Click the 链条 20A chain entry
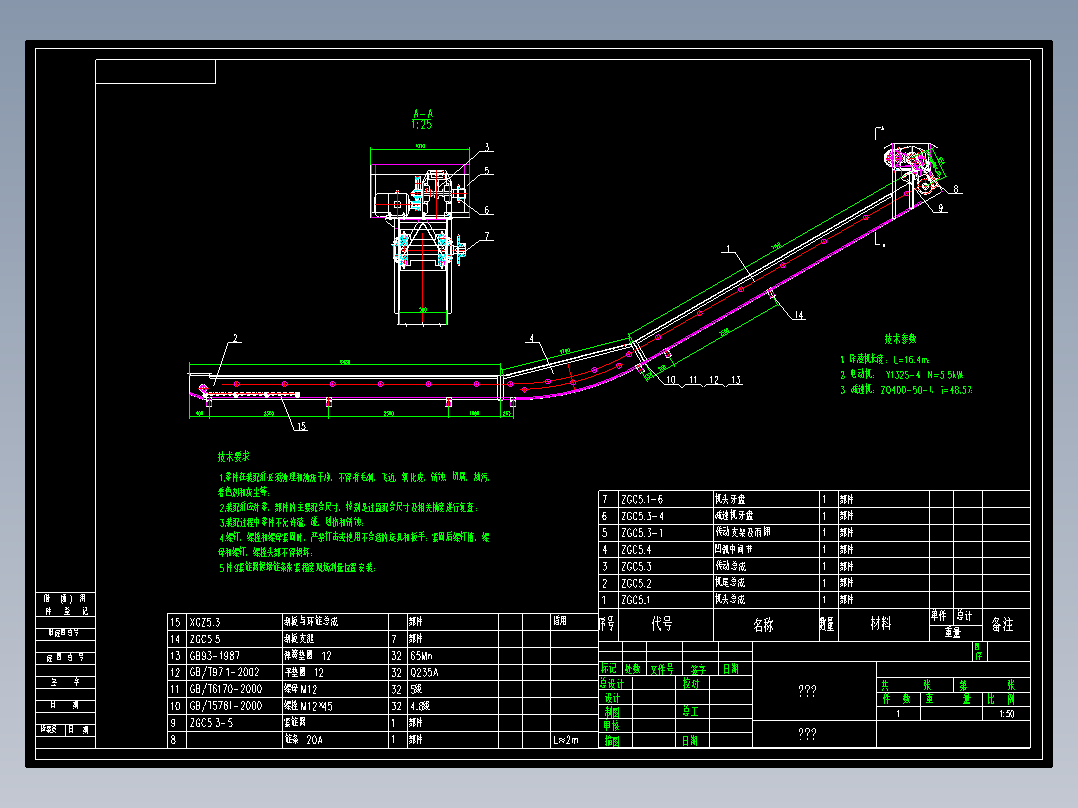Screen dimensions: 1078x808 click(303, 740)
